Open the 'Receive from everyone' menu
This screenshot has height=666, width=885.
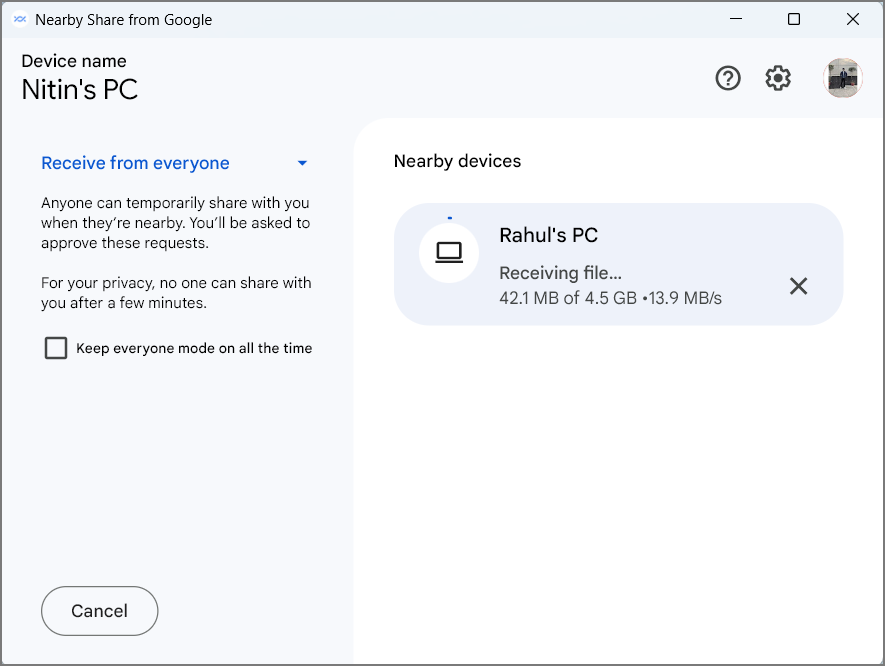click(x=135, y=163)
